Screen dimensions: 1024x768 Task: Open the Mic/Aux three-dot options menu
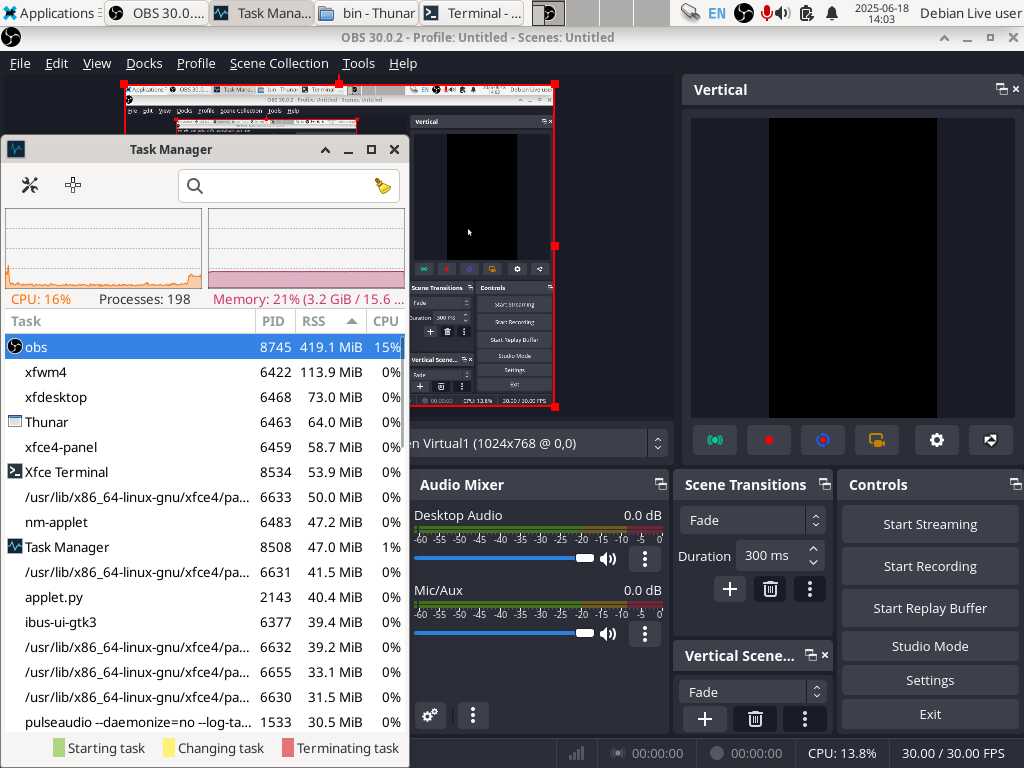tap(645, 633)
